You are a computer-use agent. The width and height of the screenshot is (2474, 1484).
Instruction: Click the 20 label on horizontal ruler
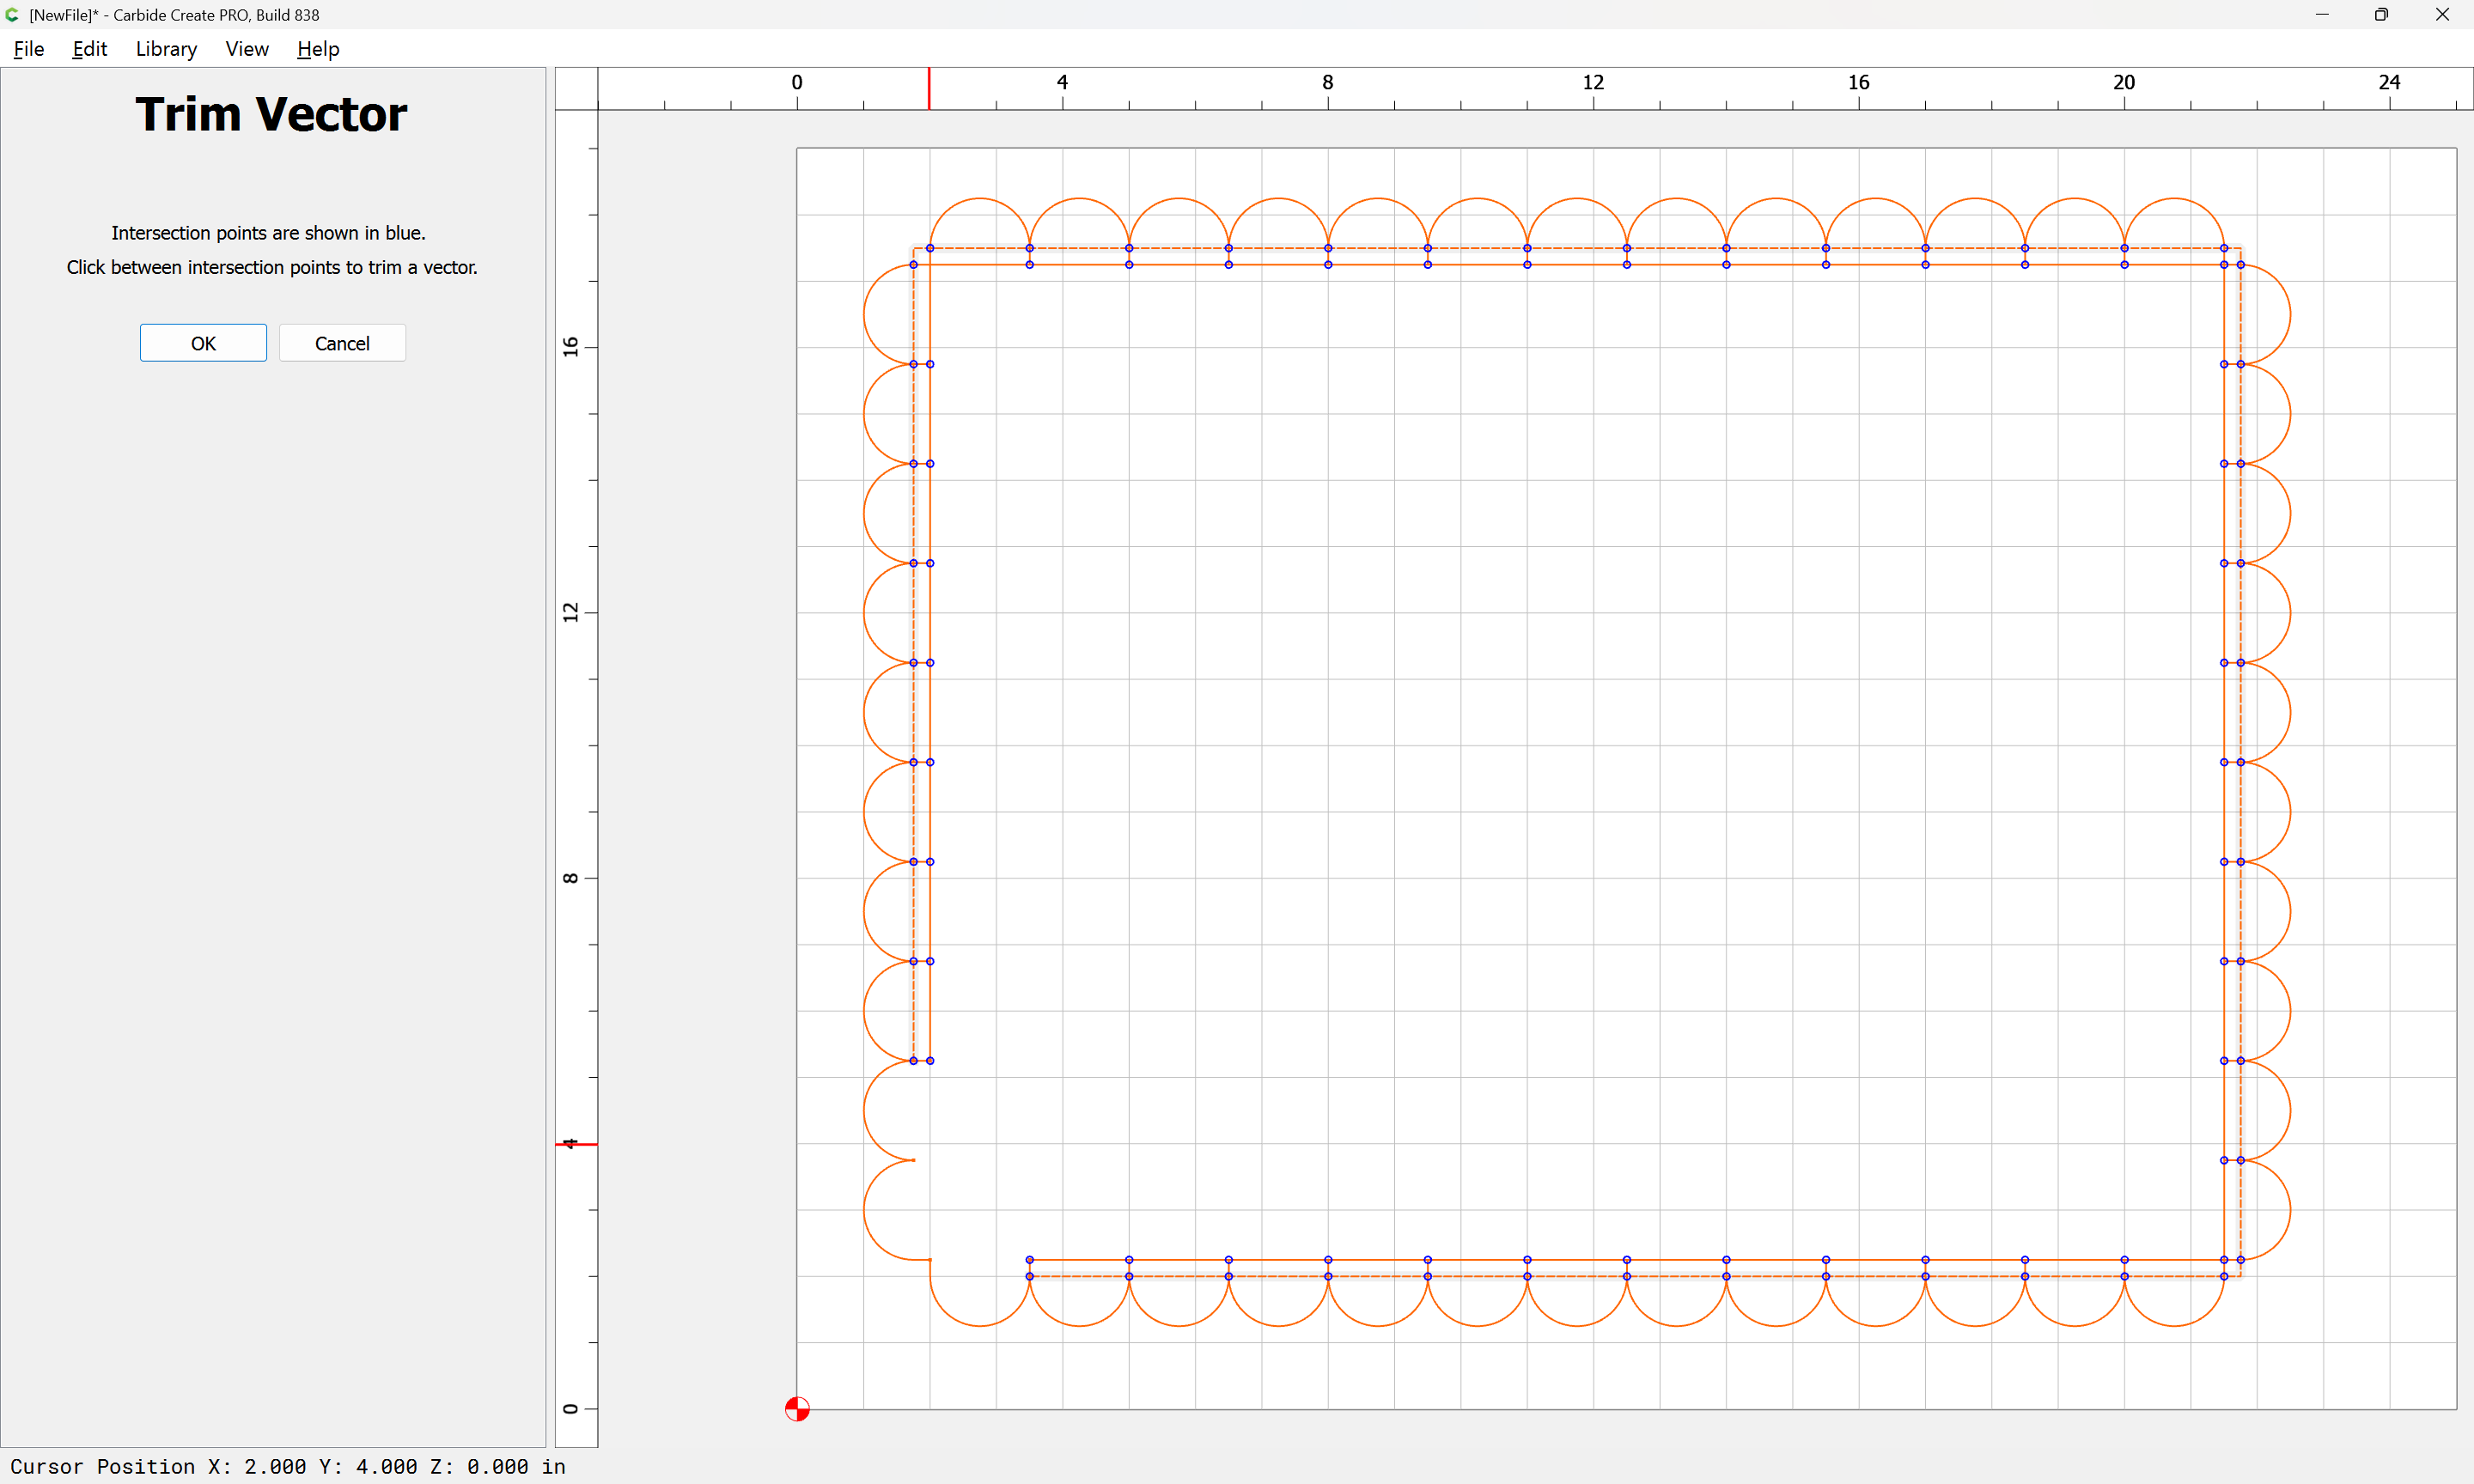pos(2124,82)
